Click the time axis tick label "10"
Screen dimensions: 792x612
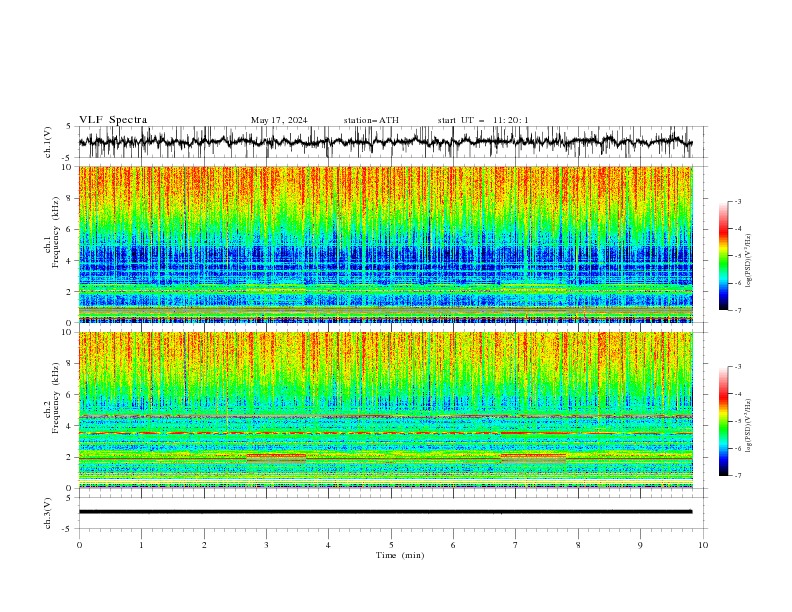pyautogui.click(x=703, y=545)
